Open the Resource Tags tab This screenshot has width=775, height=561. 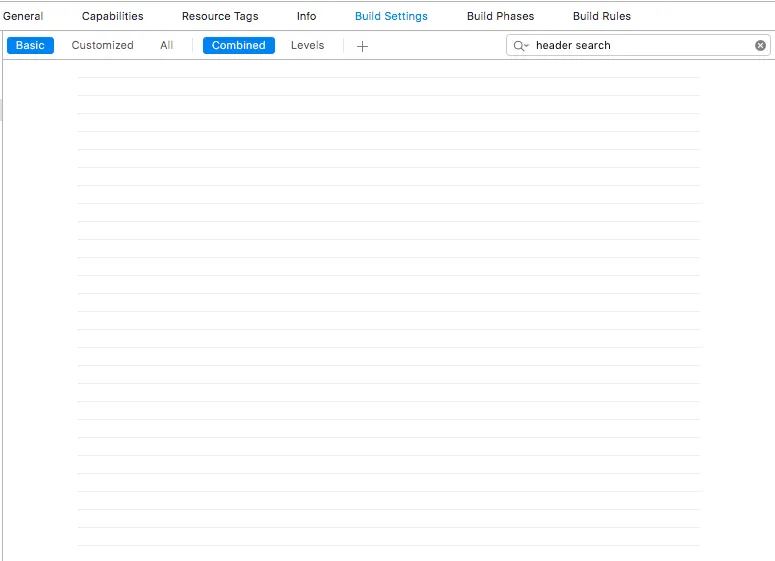point(220,16)
